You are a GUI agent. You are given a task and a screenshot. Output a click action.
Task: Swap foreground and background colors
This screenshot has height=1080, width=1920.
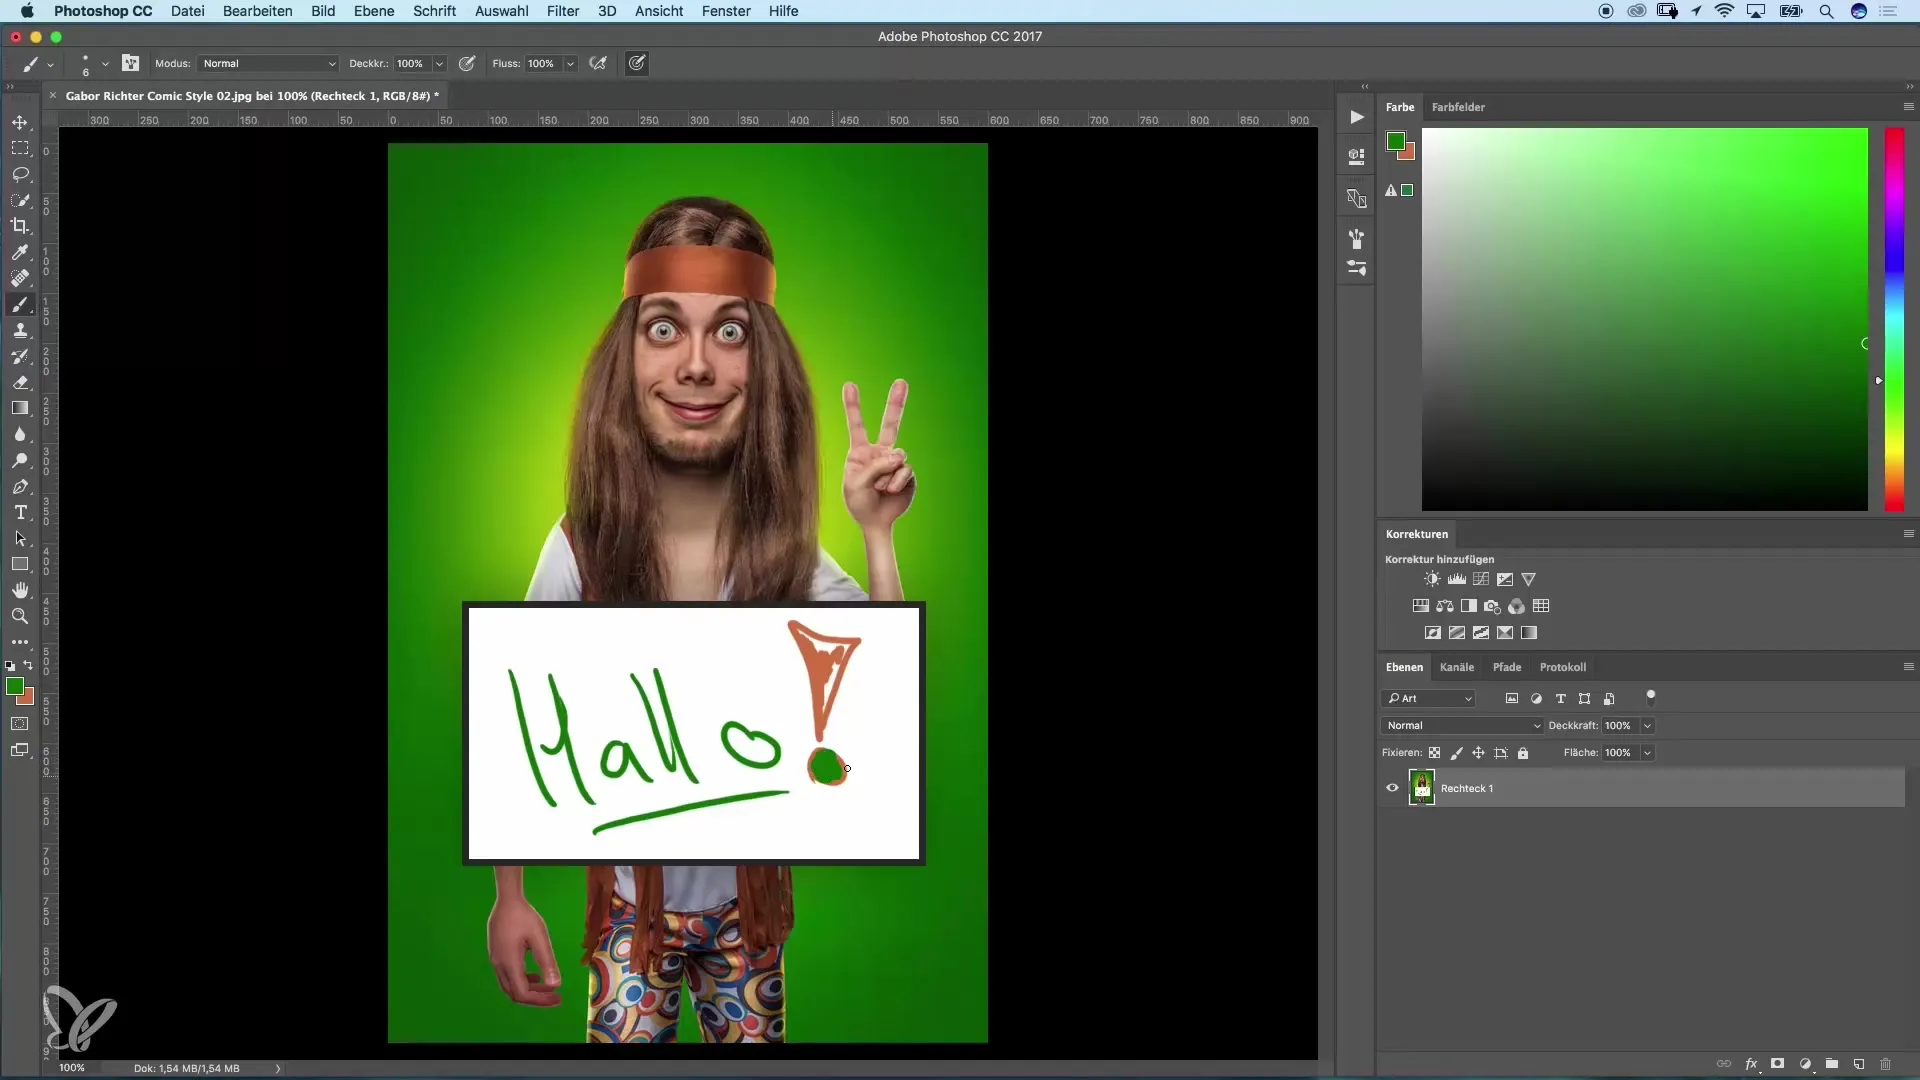29,665
